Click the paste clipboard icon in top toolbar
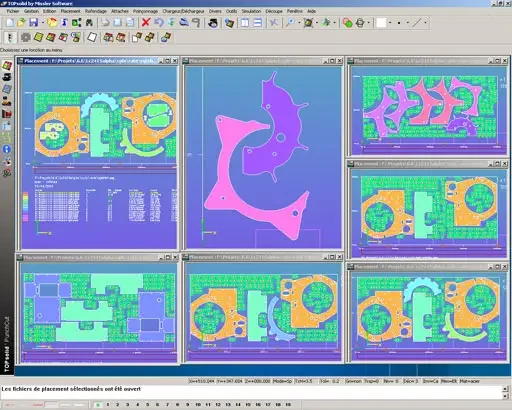Image resolution: width=512 pixels, height=410 pixels. coord(130,23)
